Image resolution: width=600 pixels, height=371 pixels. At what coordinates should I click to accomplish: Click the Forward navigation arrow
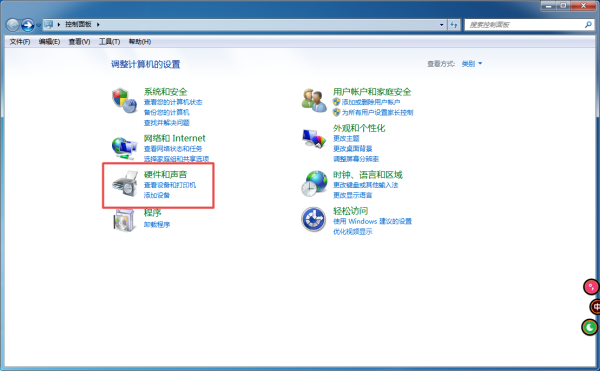[28, 25]
